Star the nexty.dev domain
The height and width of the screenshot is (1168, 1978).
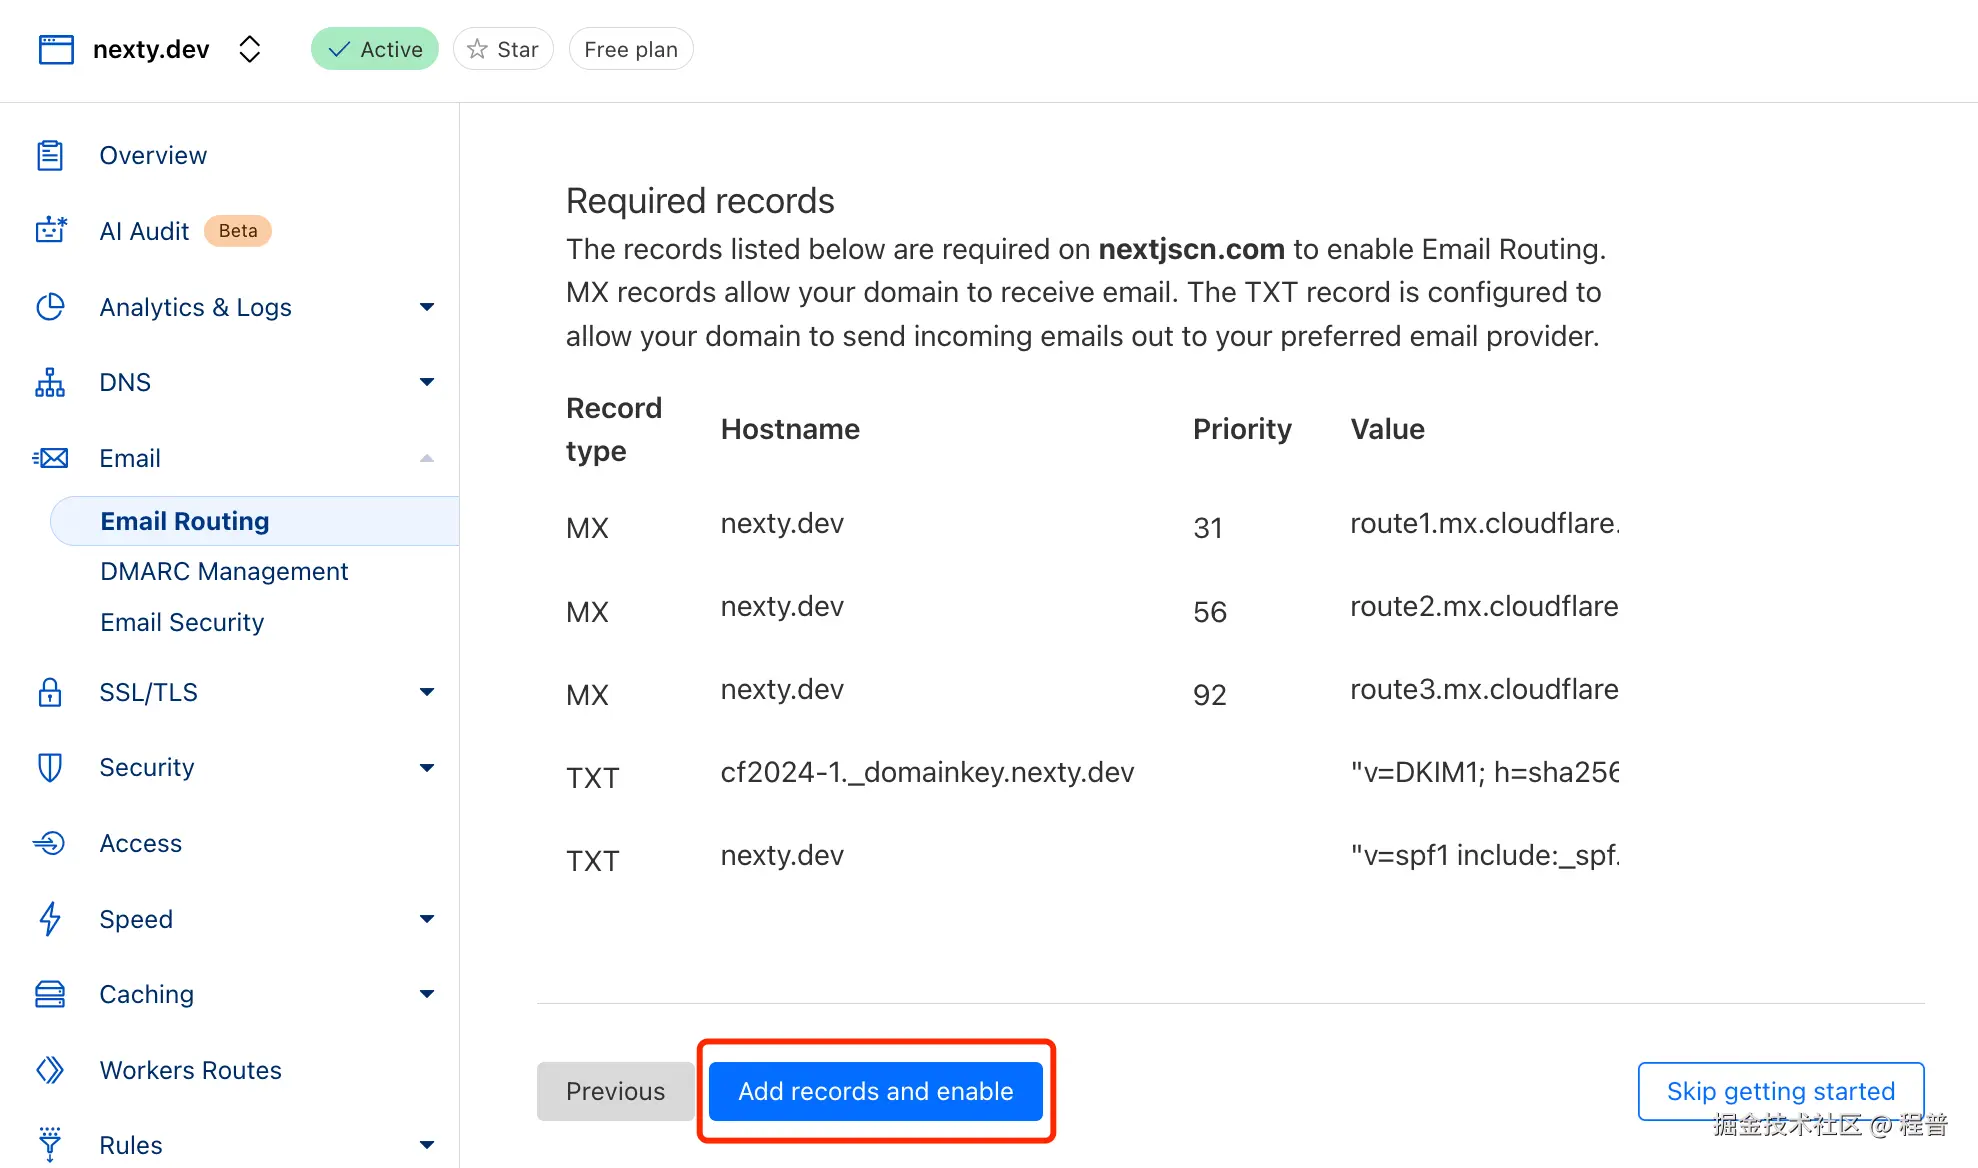503,49
